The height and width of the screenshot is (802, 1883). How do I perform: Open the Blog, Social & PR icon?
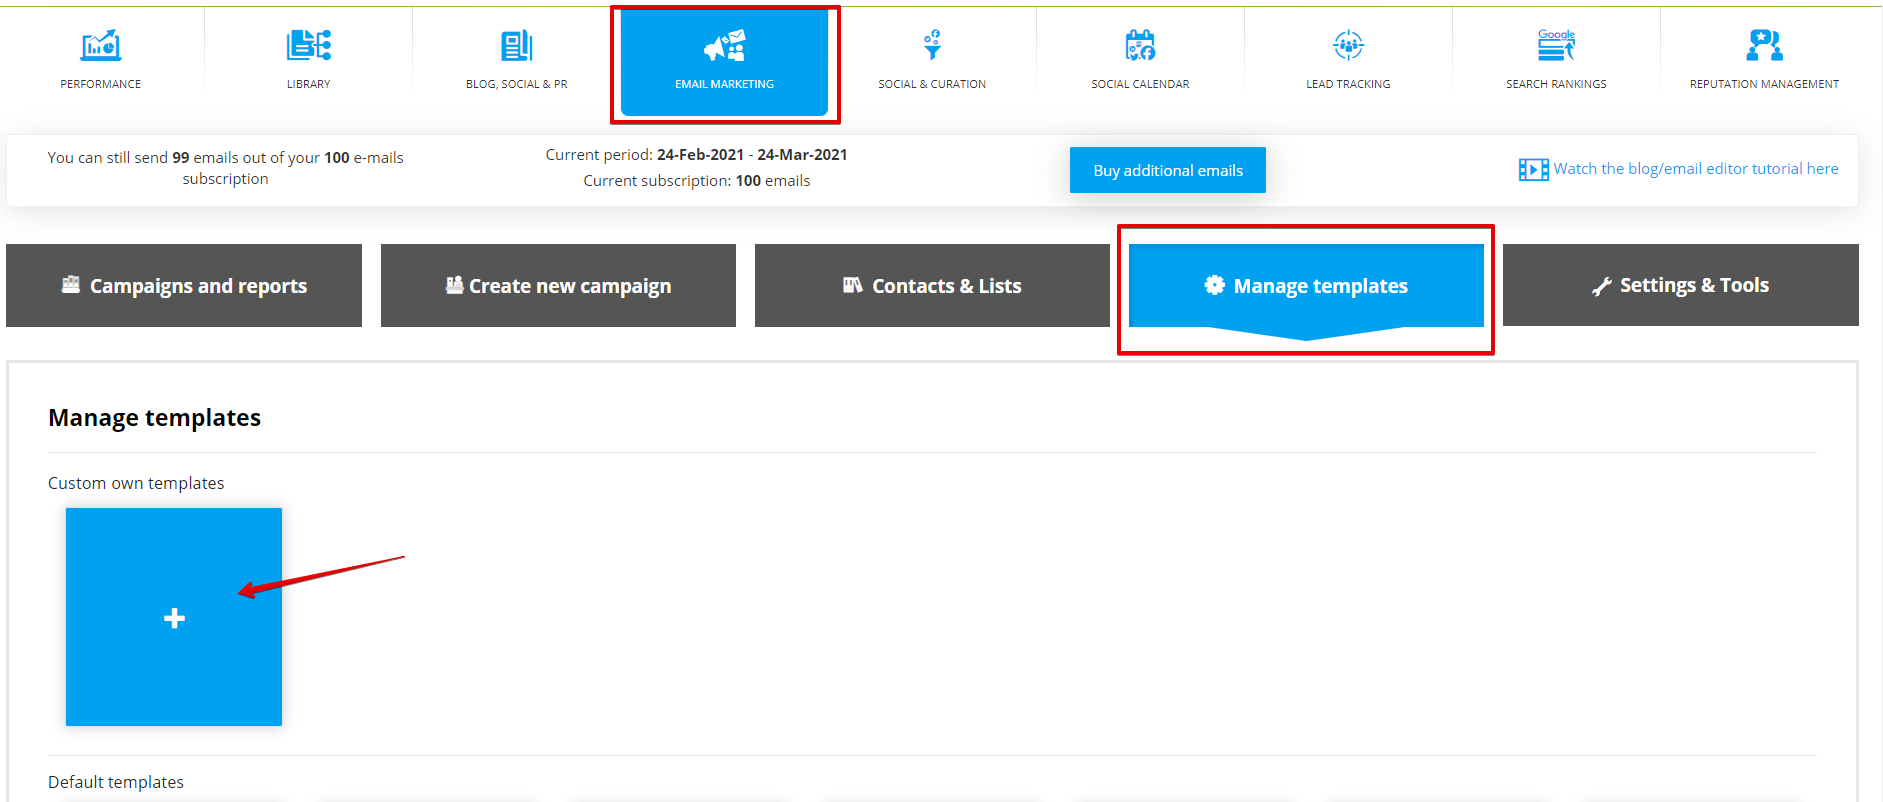(516, 45)
